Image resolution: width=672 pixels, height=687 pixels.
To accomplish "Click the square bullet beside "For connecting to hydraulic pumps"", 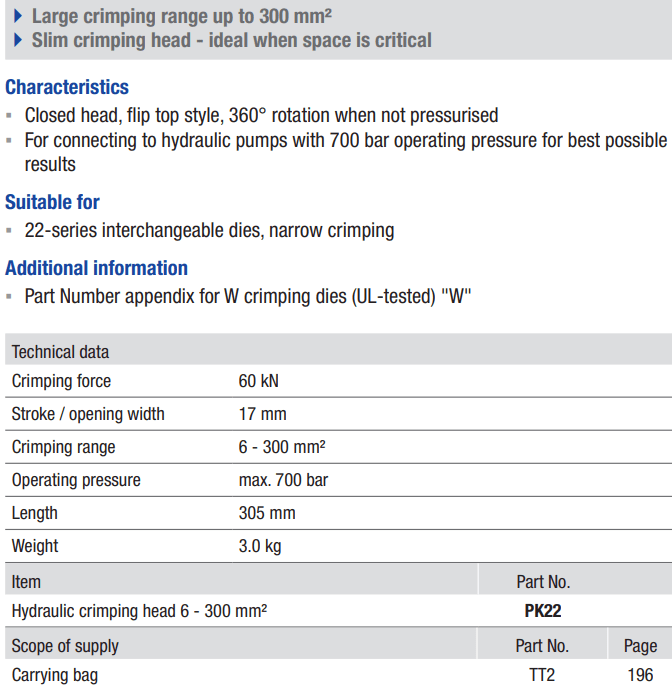I will pos(10,141).
